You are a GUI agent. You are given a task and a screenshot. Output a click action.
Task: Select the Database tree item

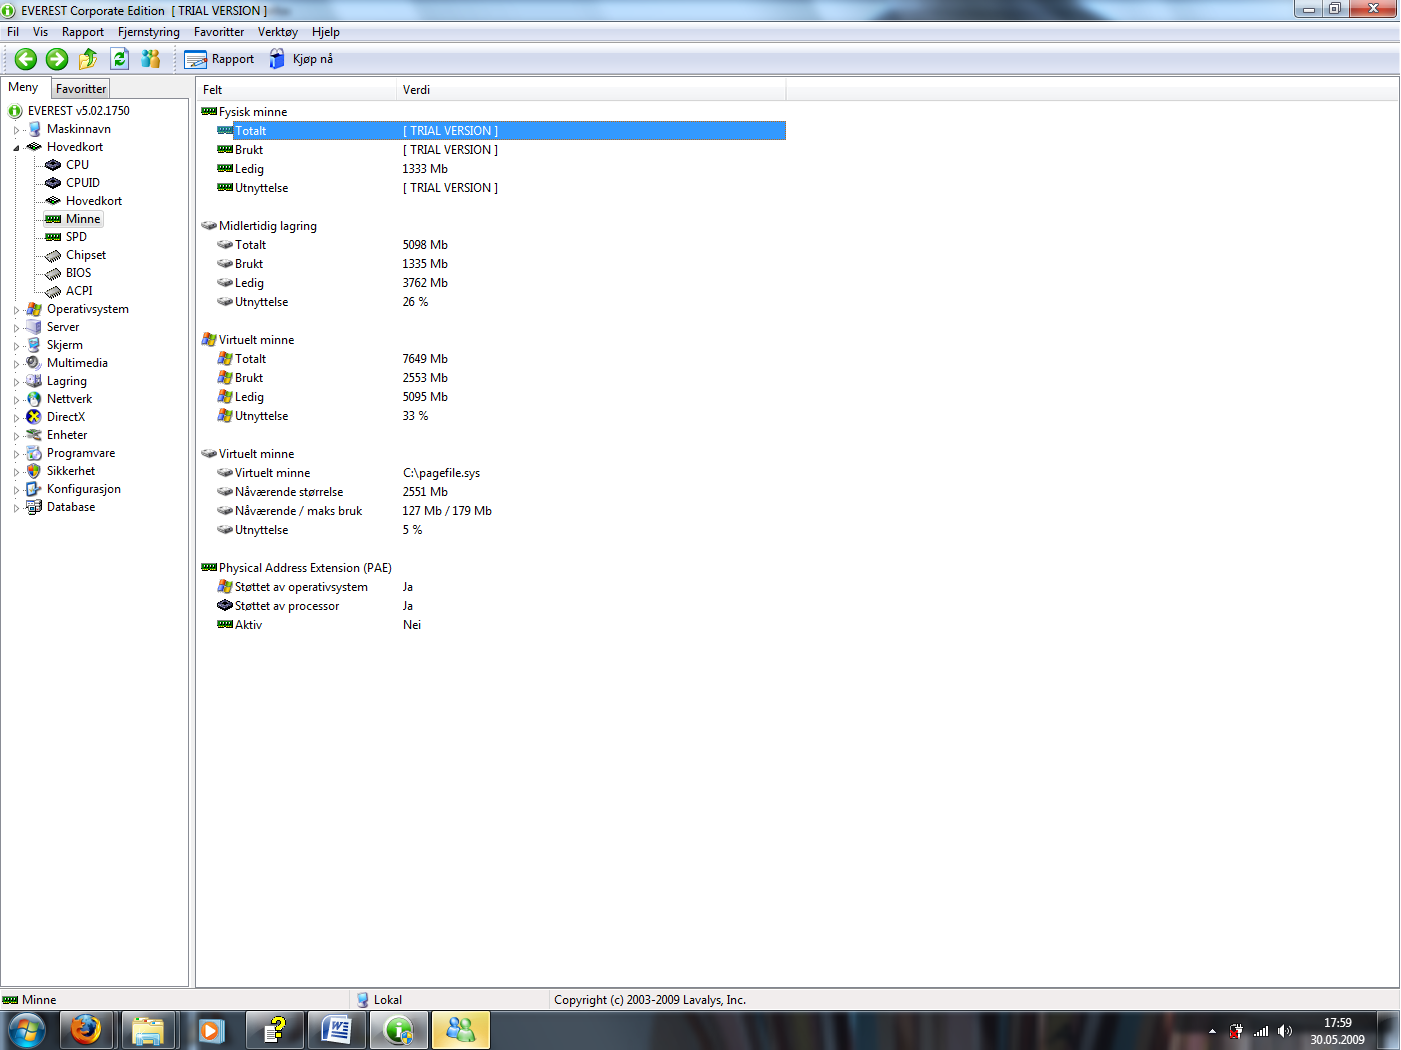[x=71, y=507]
